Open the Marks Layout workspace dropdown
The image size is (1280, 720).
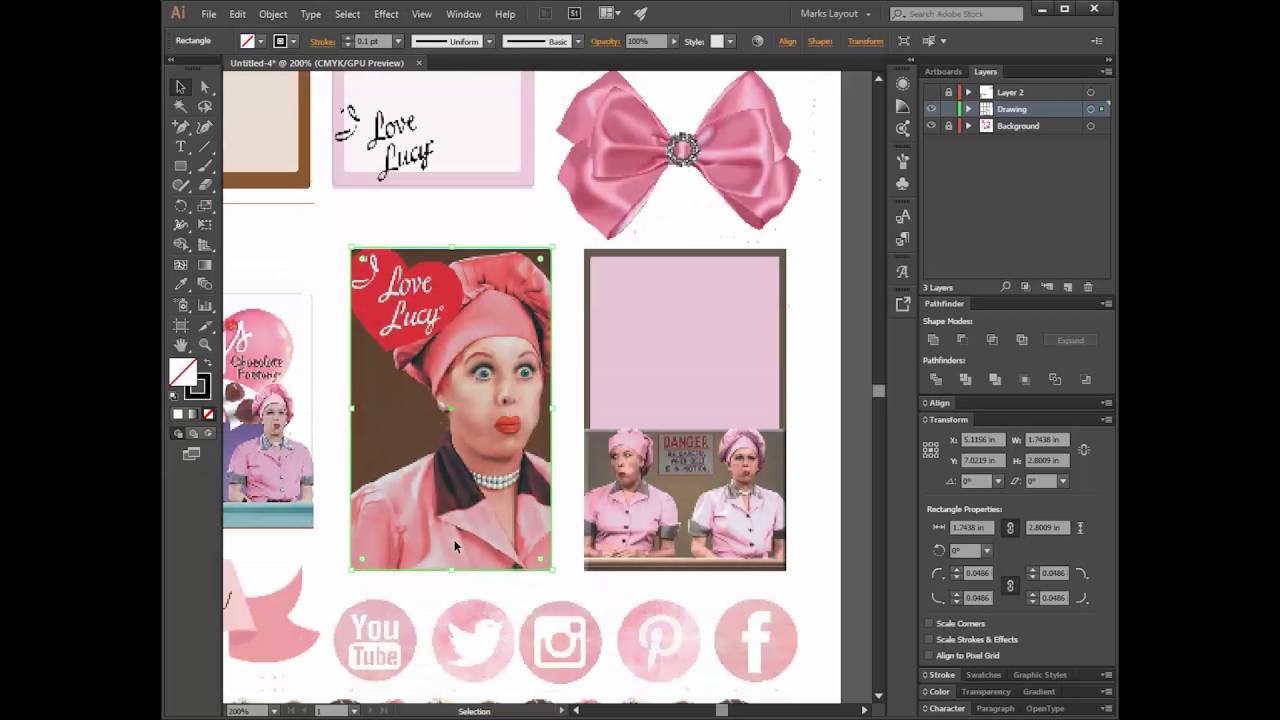pos(836,14)
